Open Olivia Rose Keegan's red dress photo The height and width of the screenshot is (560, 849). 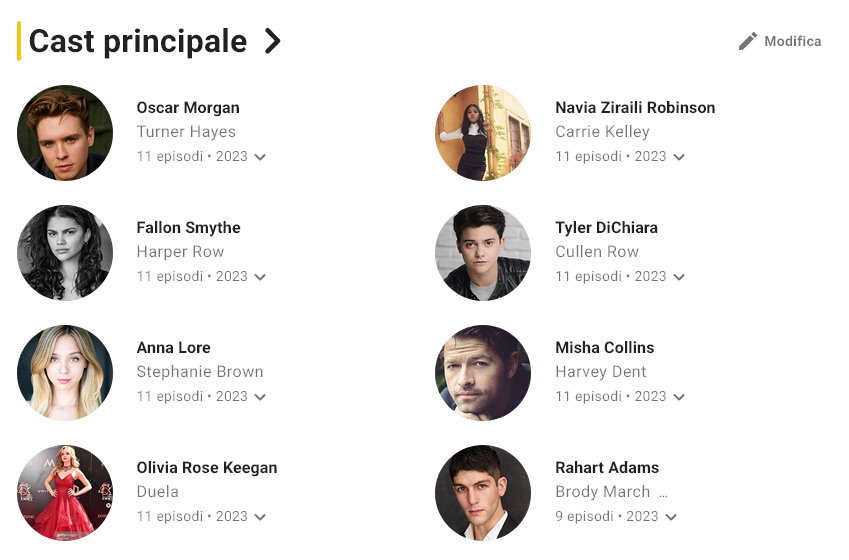pyautogui.click(x=65, y=493)
